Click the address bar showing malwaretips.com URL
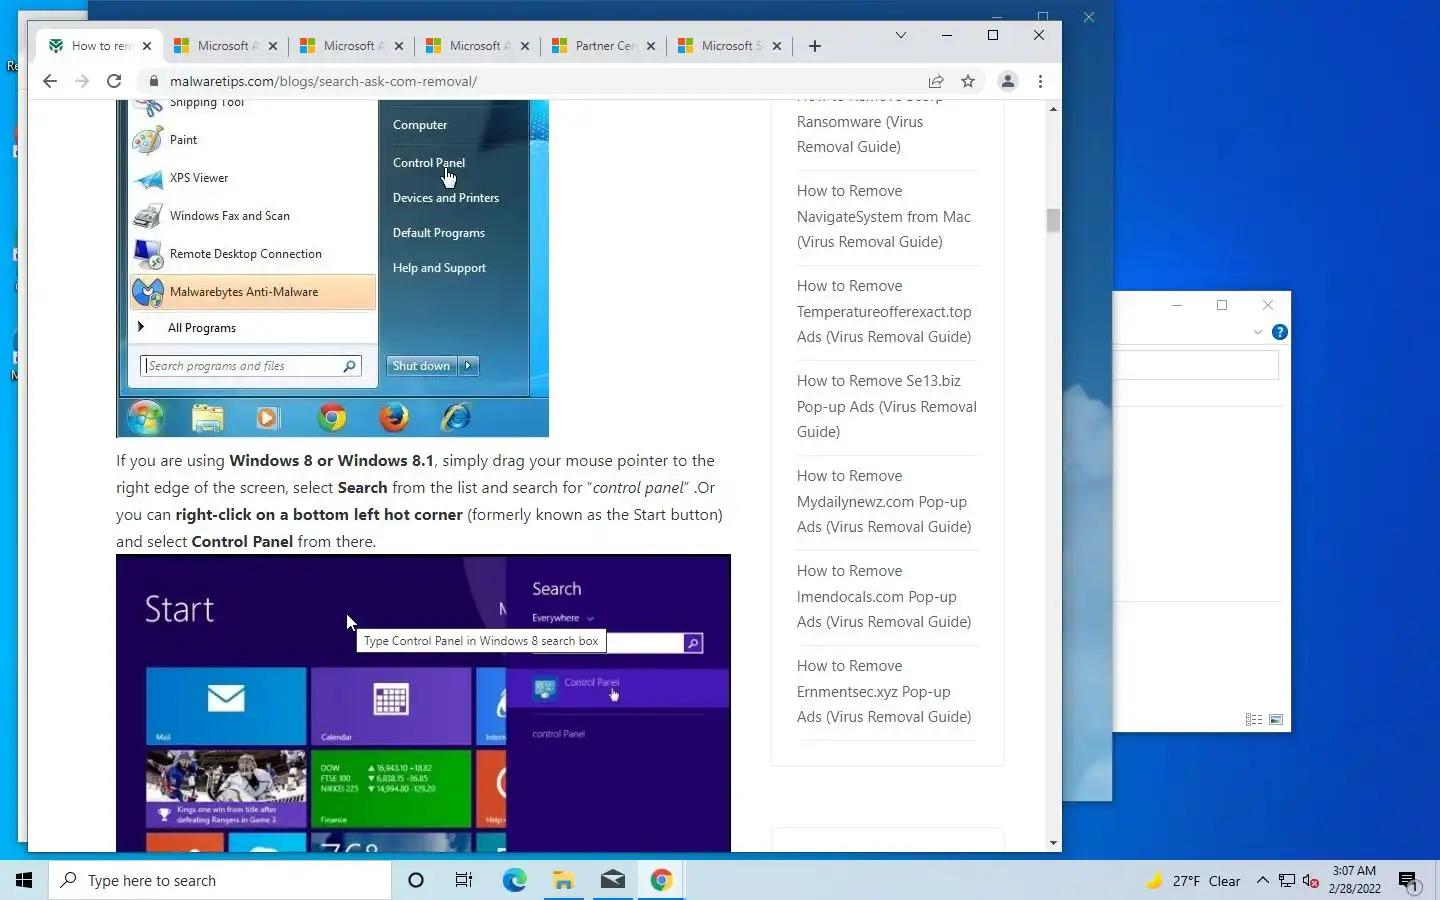The width and height of the screenshot is (1440, 900). pyautogui.click(x=540, y=81)
